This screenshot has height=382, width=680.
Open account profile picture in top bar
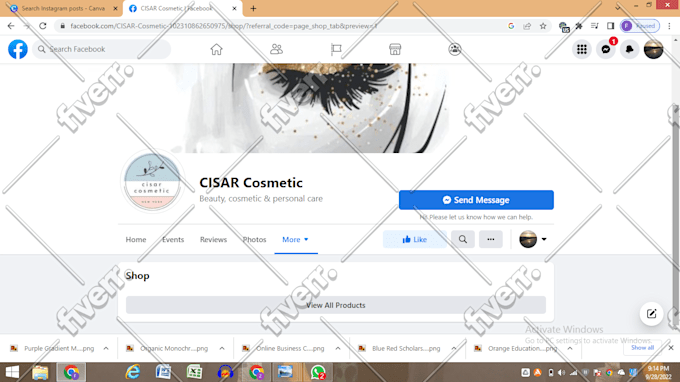coord(654,49)
